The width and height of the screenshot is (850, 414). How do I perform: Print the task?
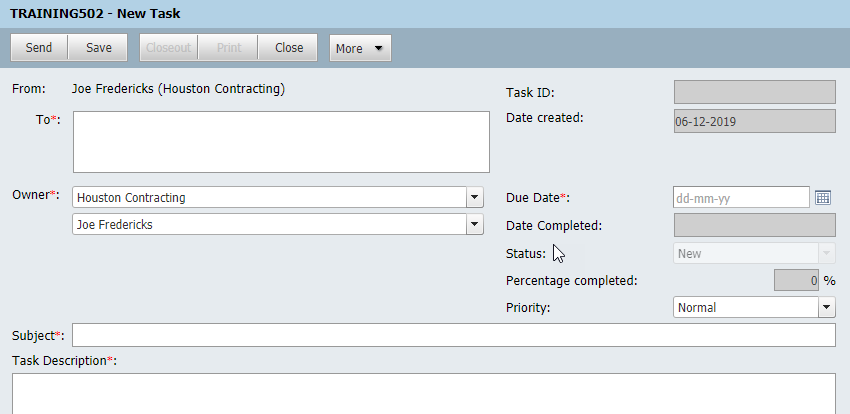(x=228, y=48)
